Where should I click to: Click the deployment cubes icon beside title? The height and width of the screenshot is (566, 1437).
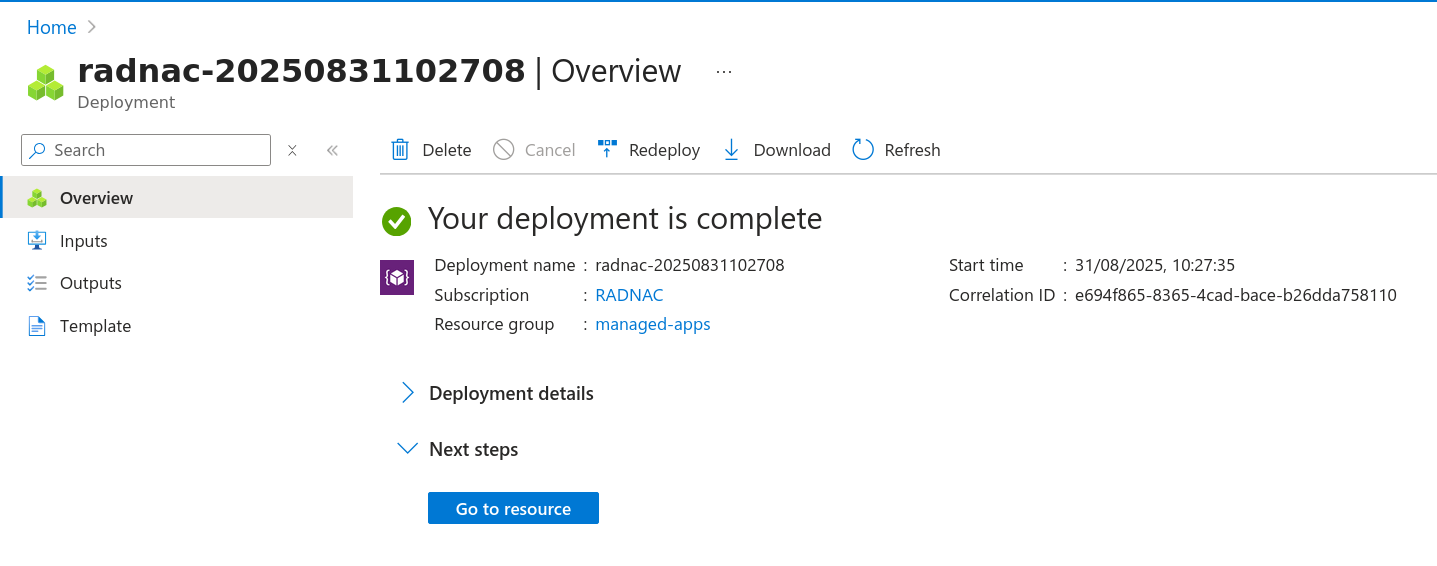click(x=45, y=83)
